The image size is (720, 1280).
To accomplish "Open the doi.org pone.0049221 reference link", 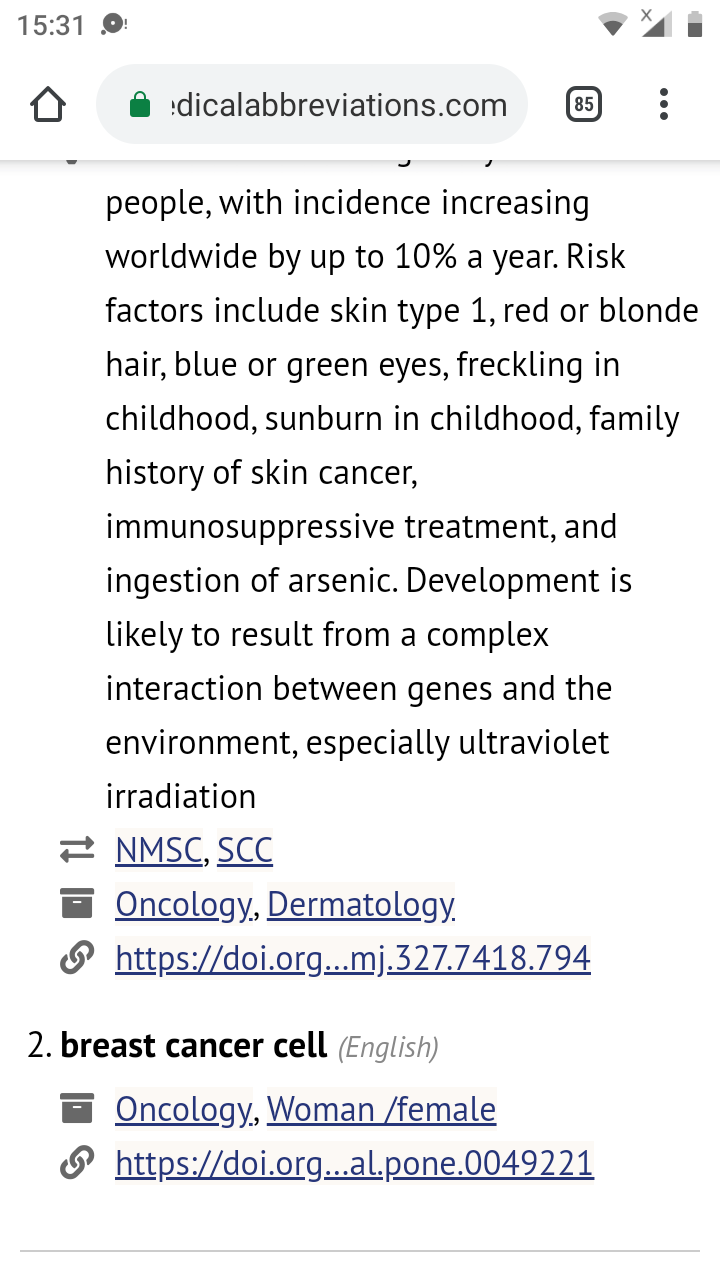I will pos(354,1163).
